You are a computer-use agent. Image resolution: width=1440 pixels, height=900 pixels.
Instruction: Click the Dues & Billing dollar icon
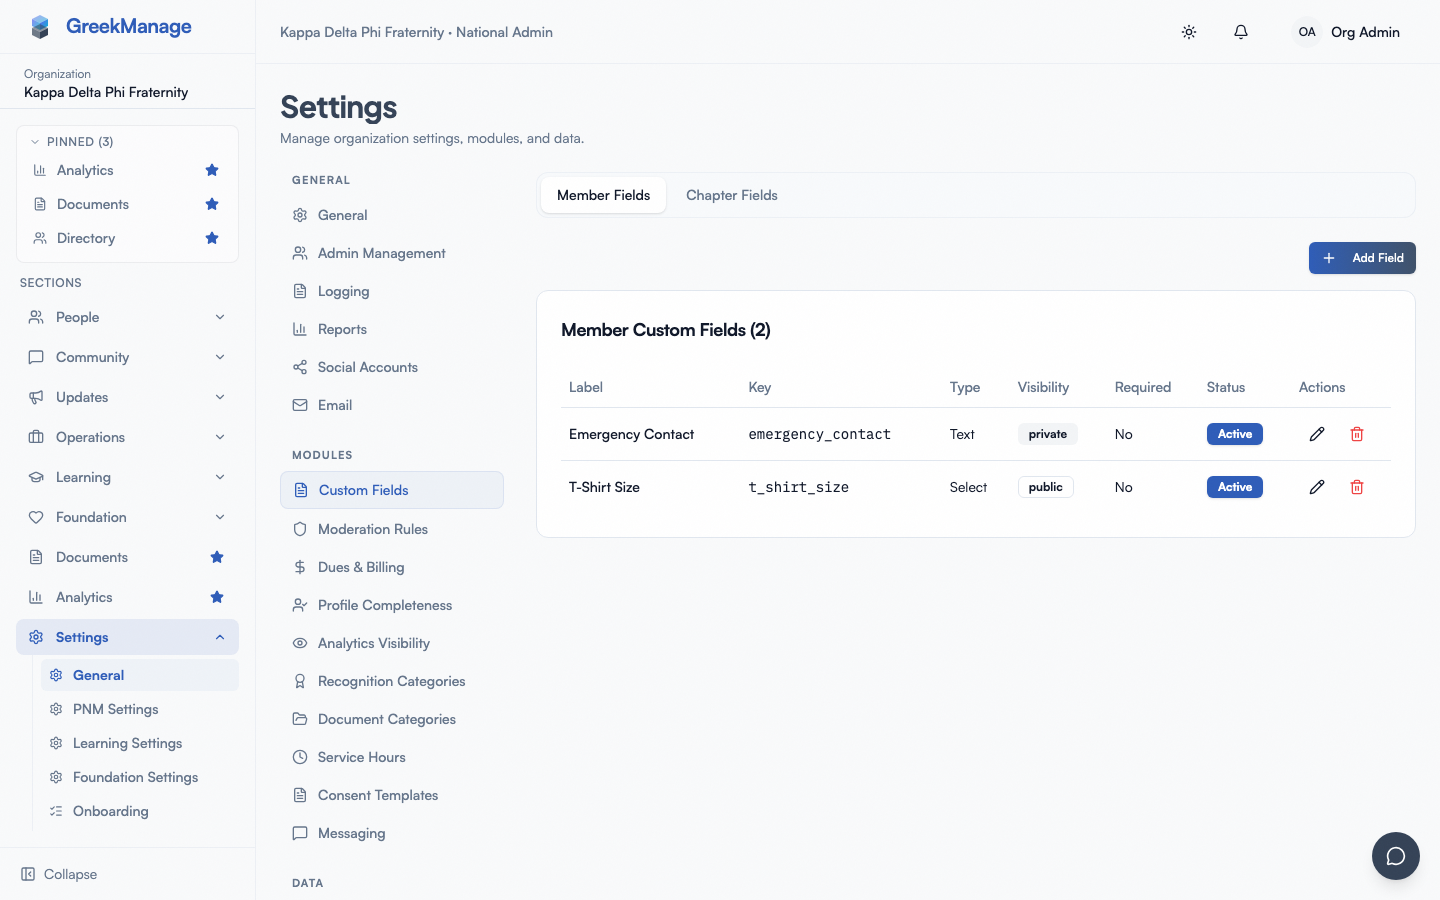300,567
